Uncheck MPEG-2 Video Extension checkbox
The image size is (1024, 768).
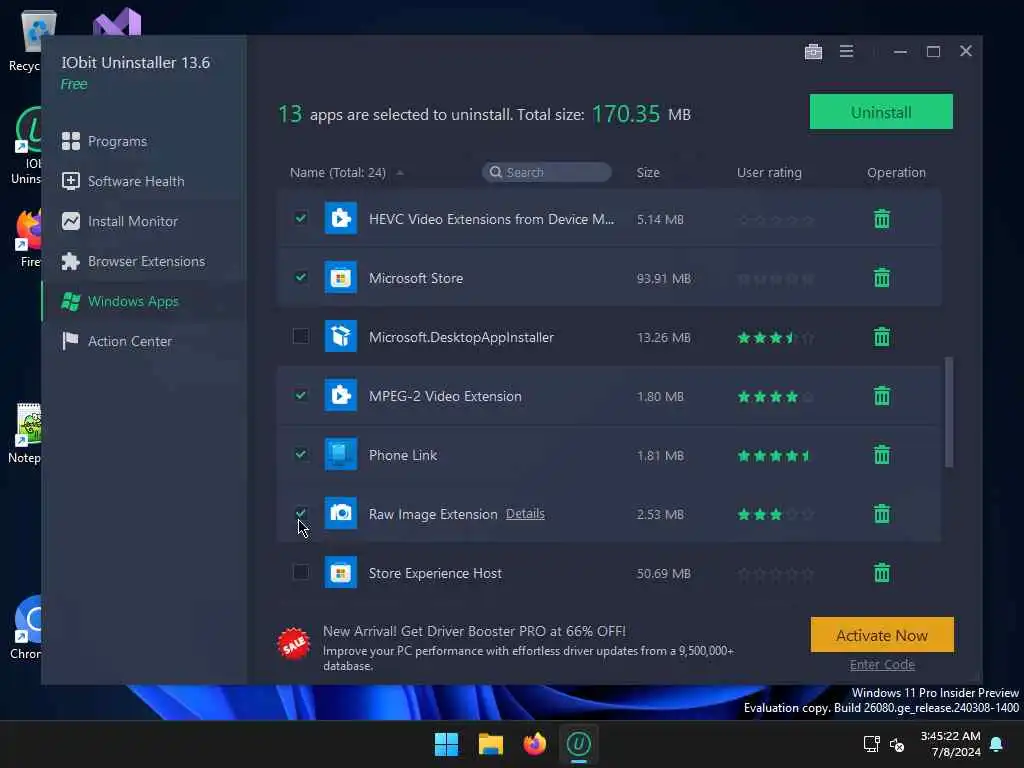point(300,395)
